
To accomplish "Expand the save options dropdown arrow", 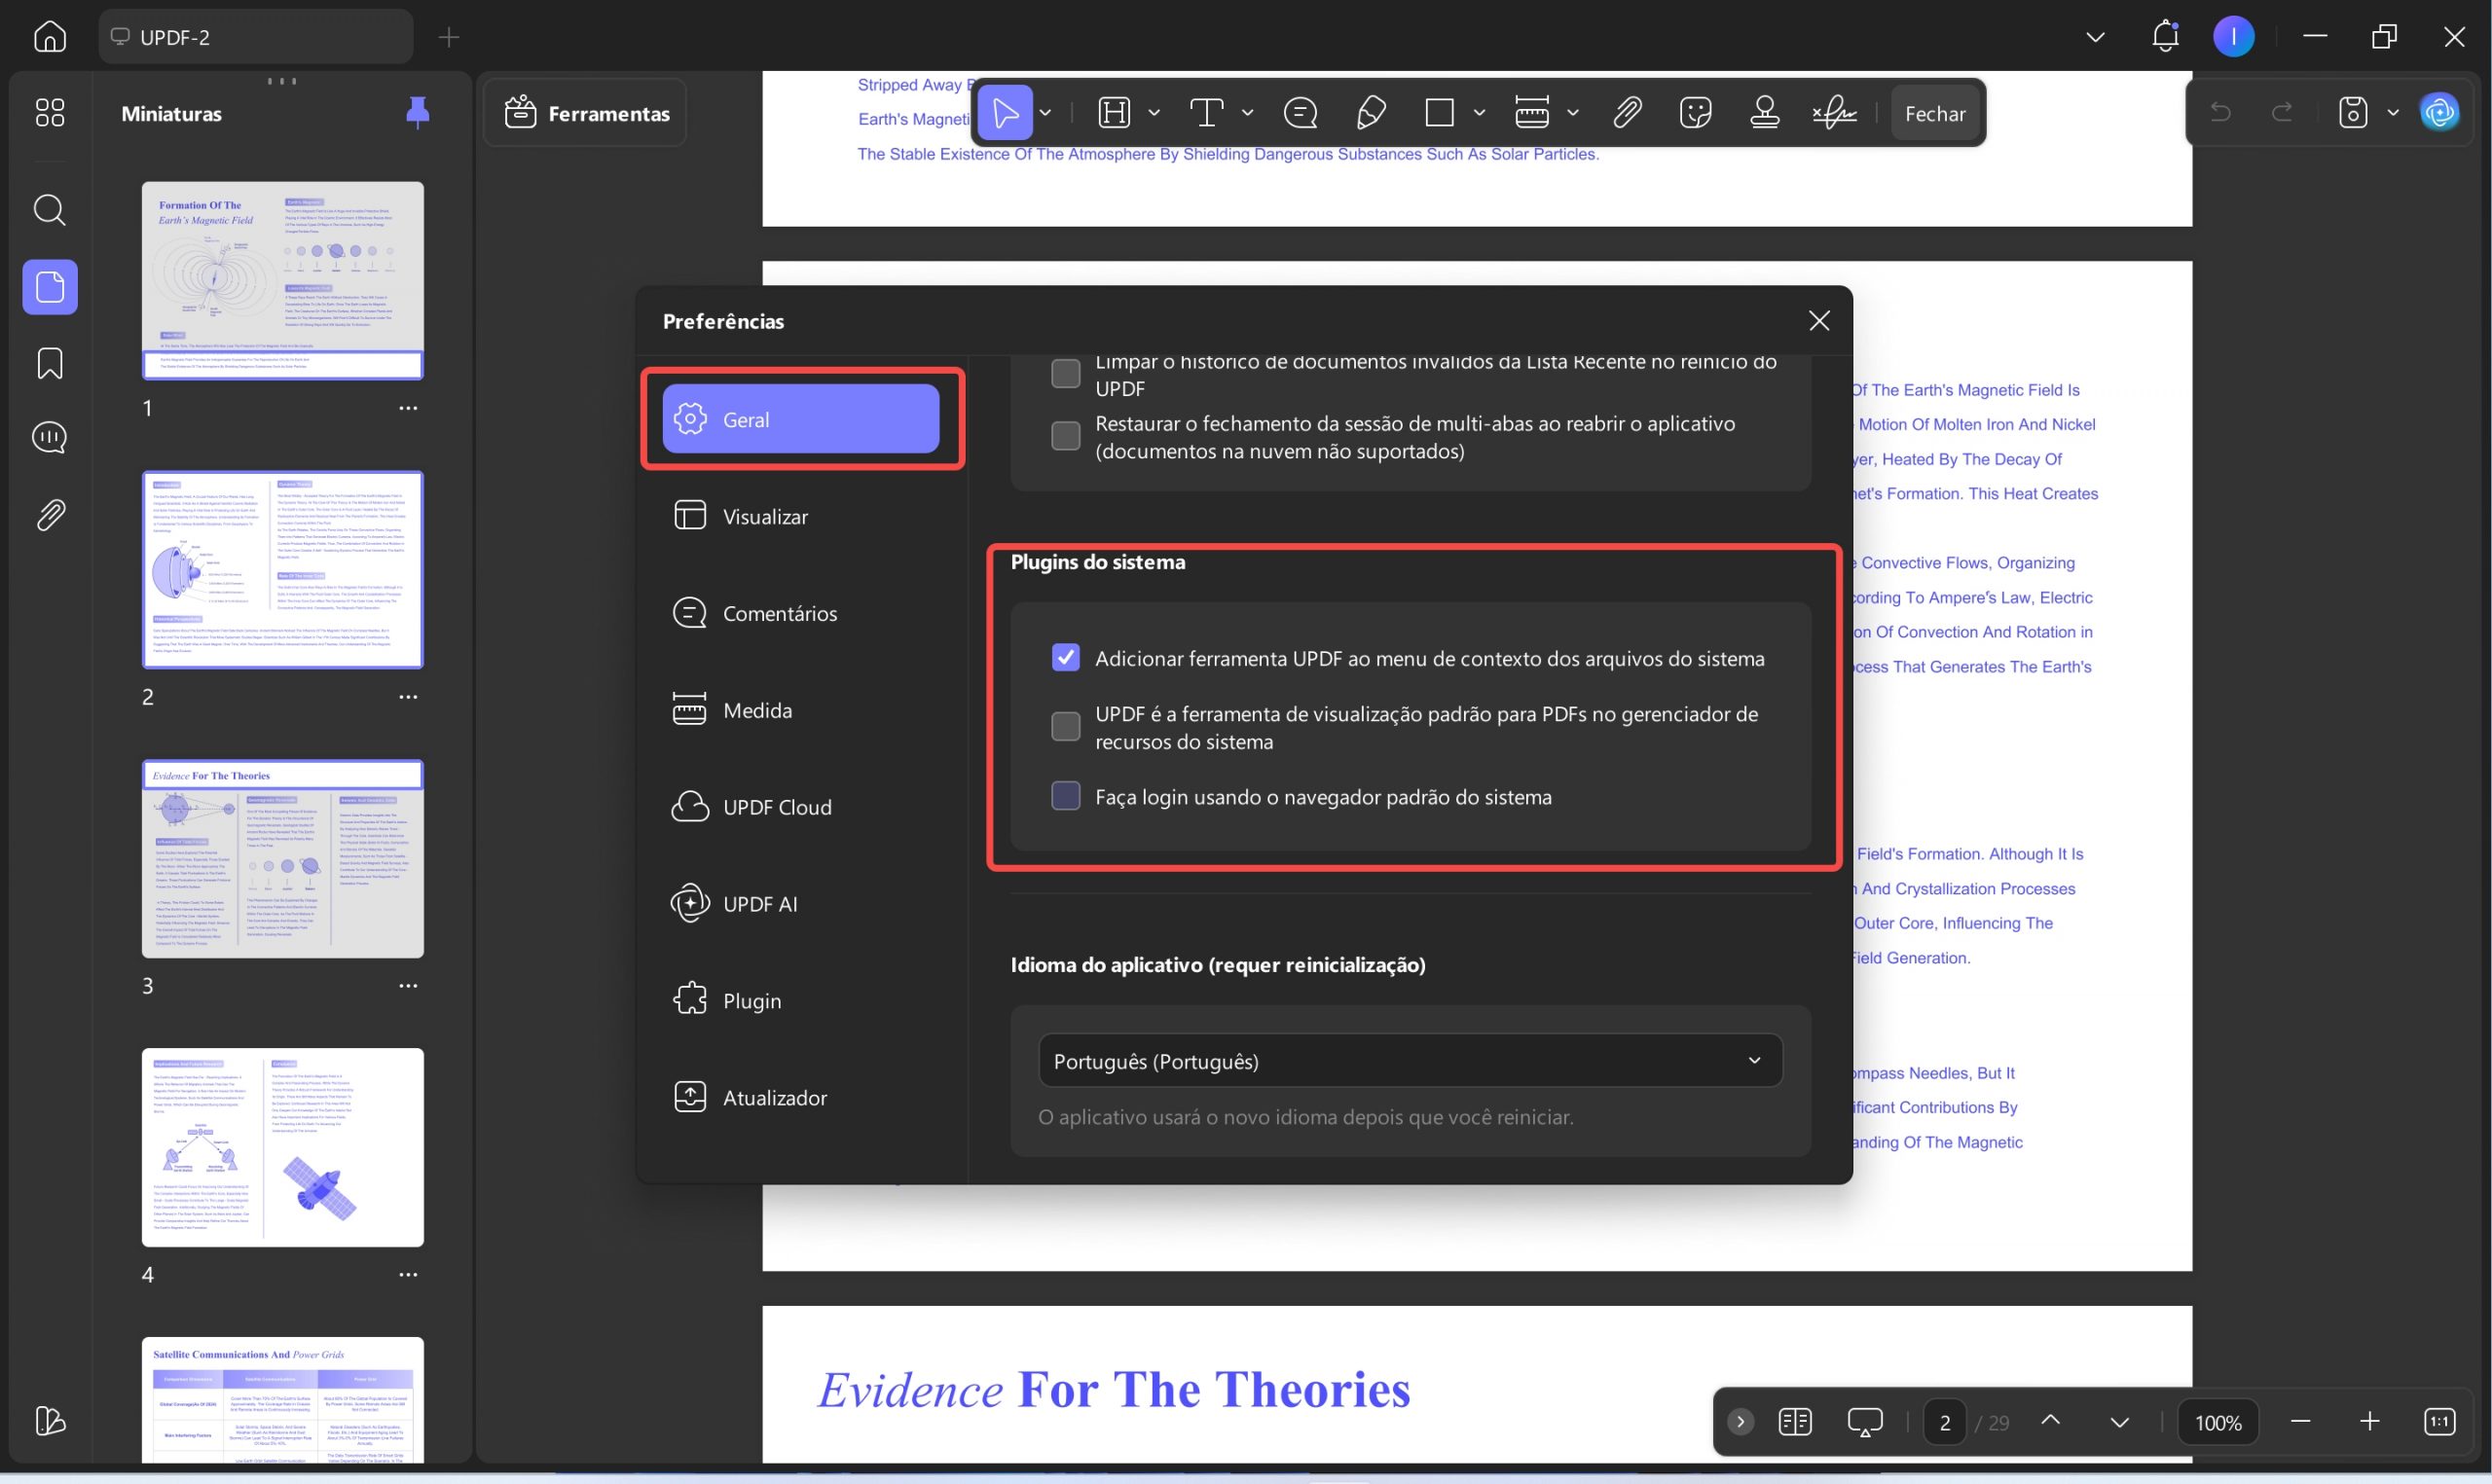I will tap(2393, 112).
